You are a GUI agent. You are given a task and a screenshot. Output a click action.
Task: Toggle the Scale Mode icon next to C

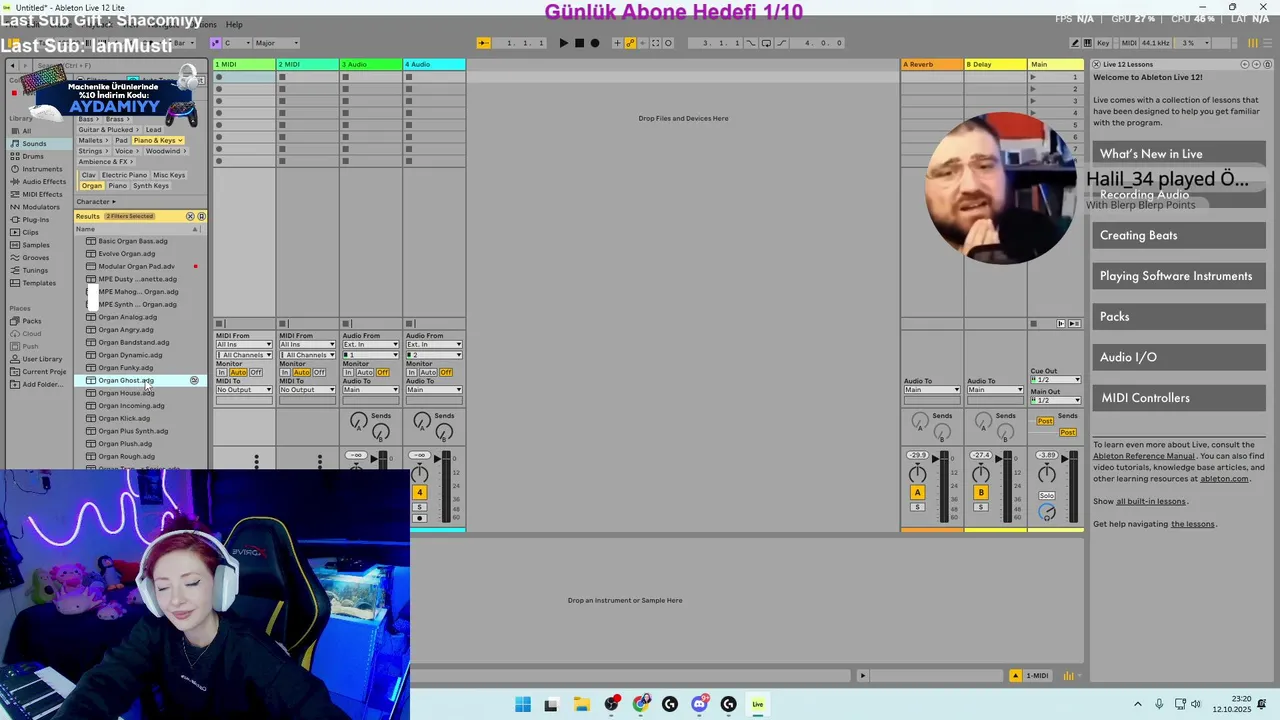[x=215, y=43]
